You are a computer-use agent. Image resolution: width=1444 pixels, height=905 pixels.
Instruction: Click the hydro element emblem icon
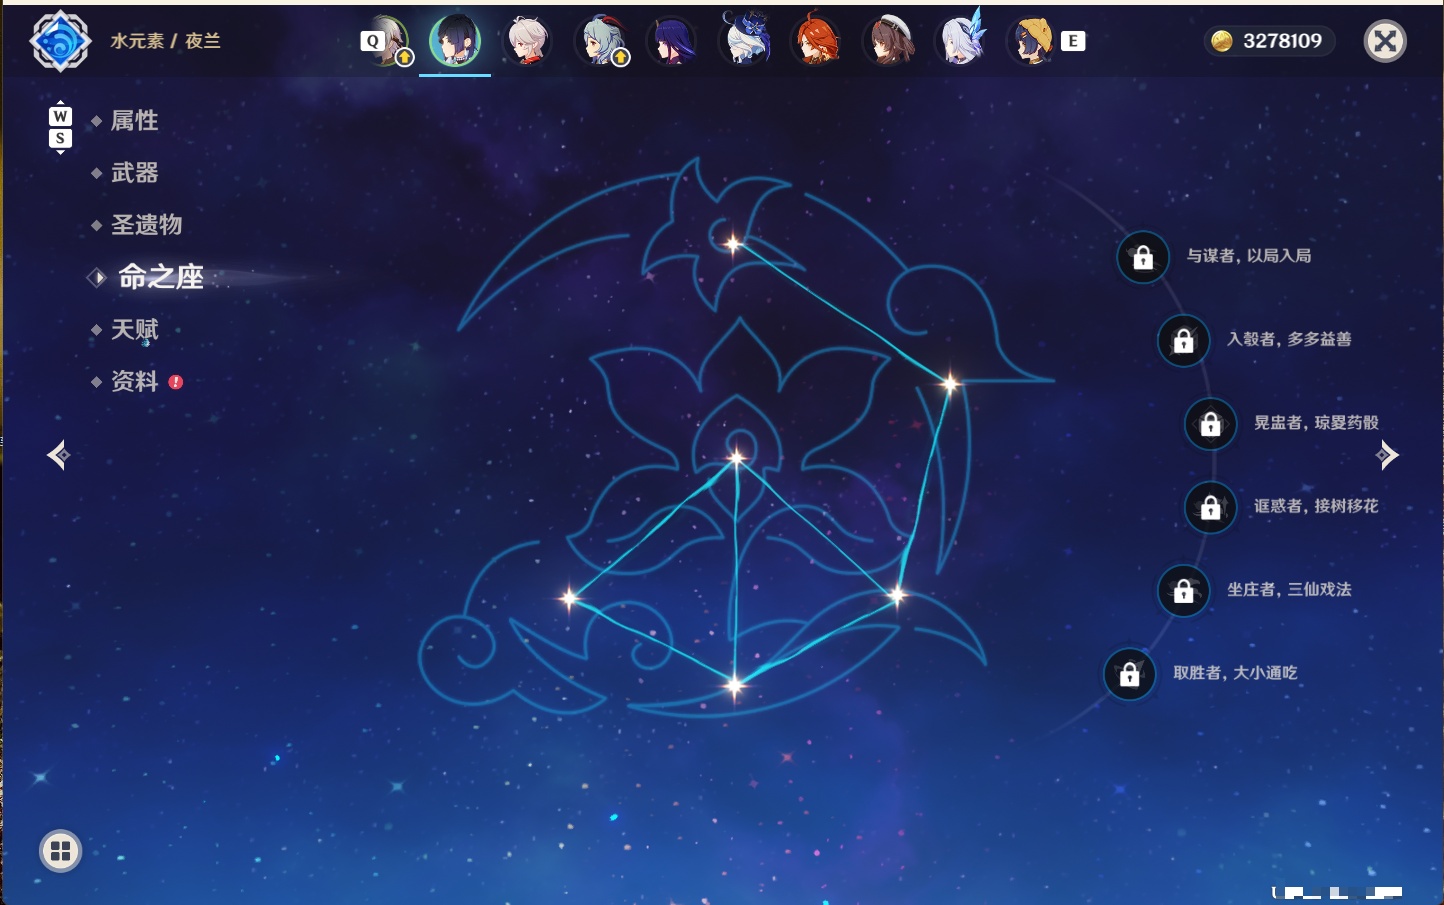(60, 41)
